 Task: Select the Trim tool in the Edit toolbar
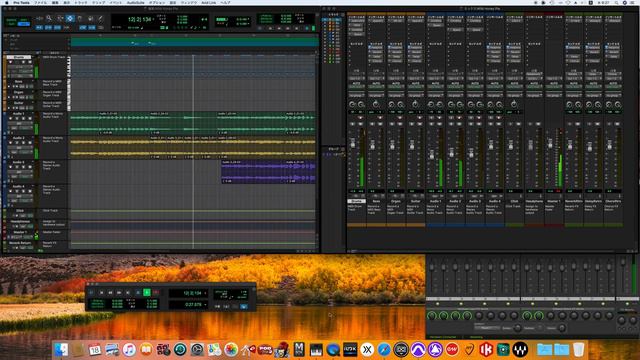60,18
